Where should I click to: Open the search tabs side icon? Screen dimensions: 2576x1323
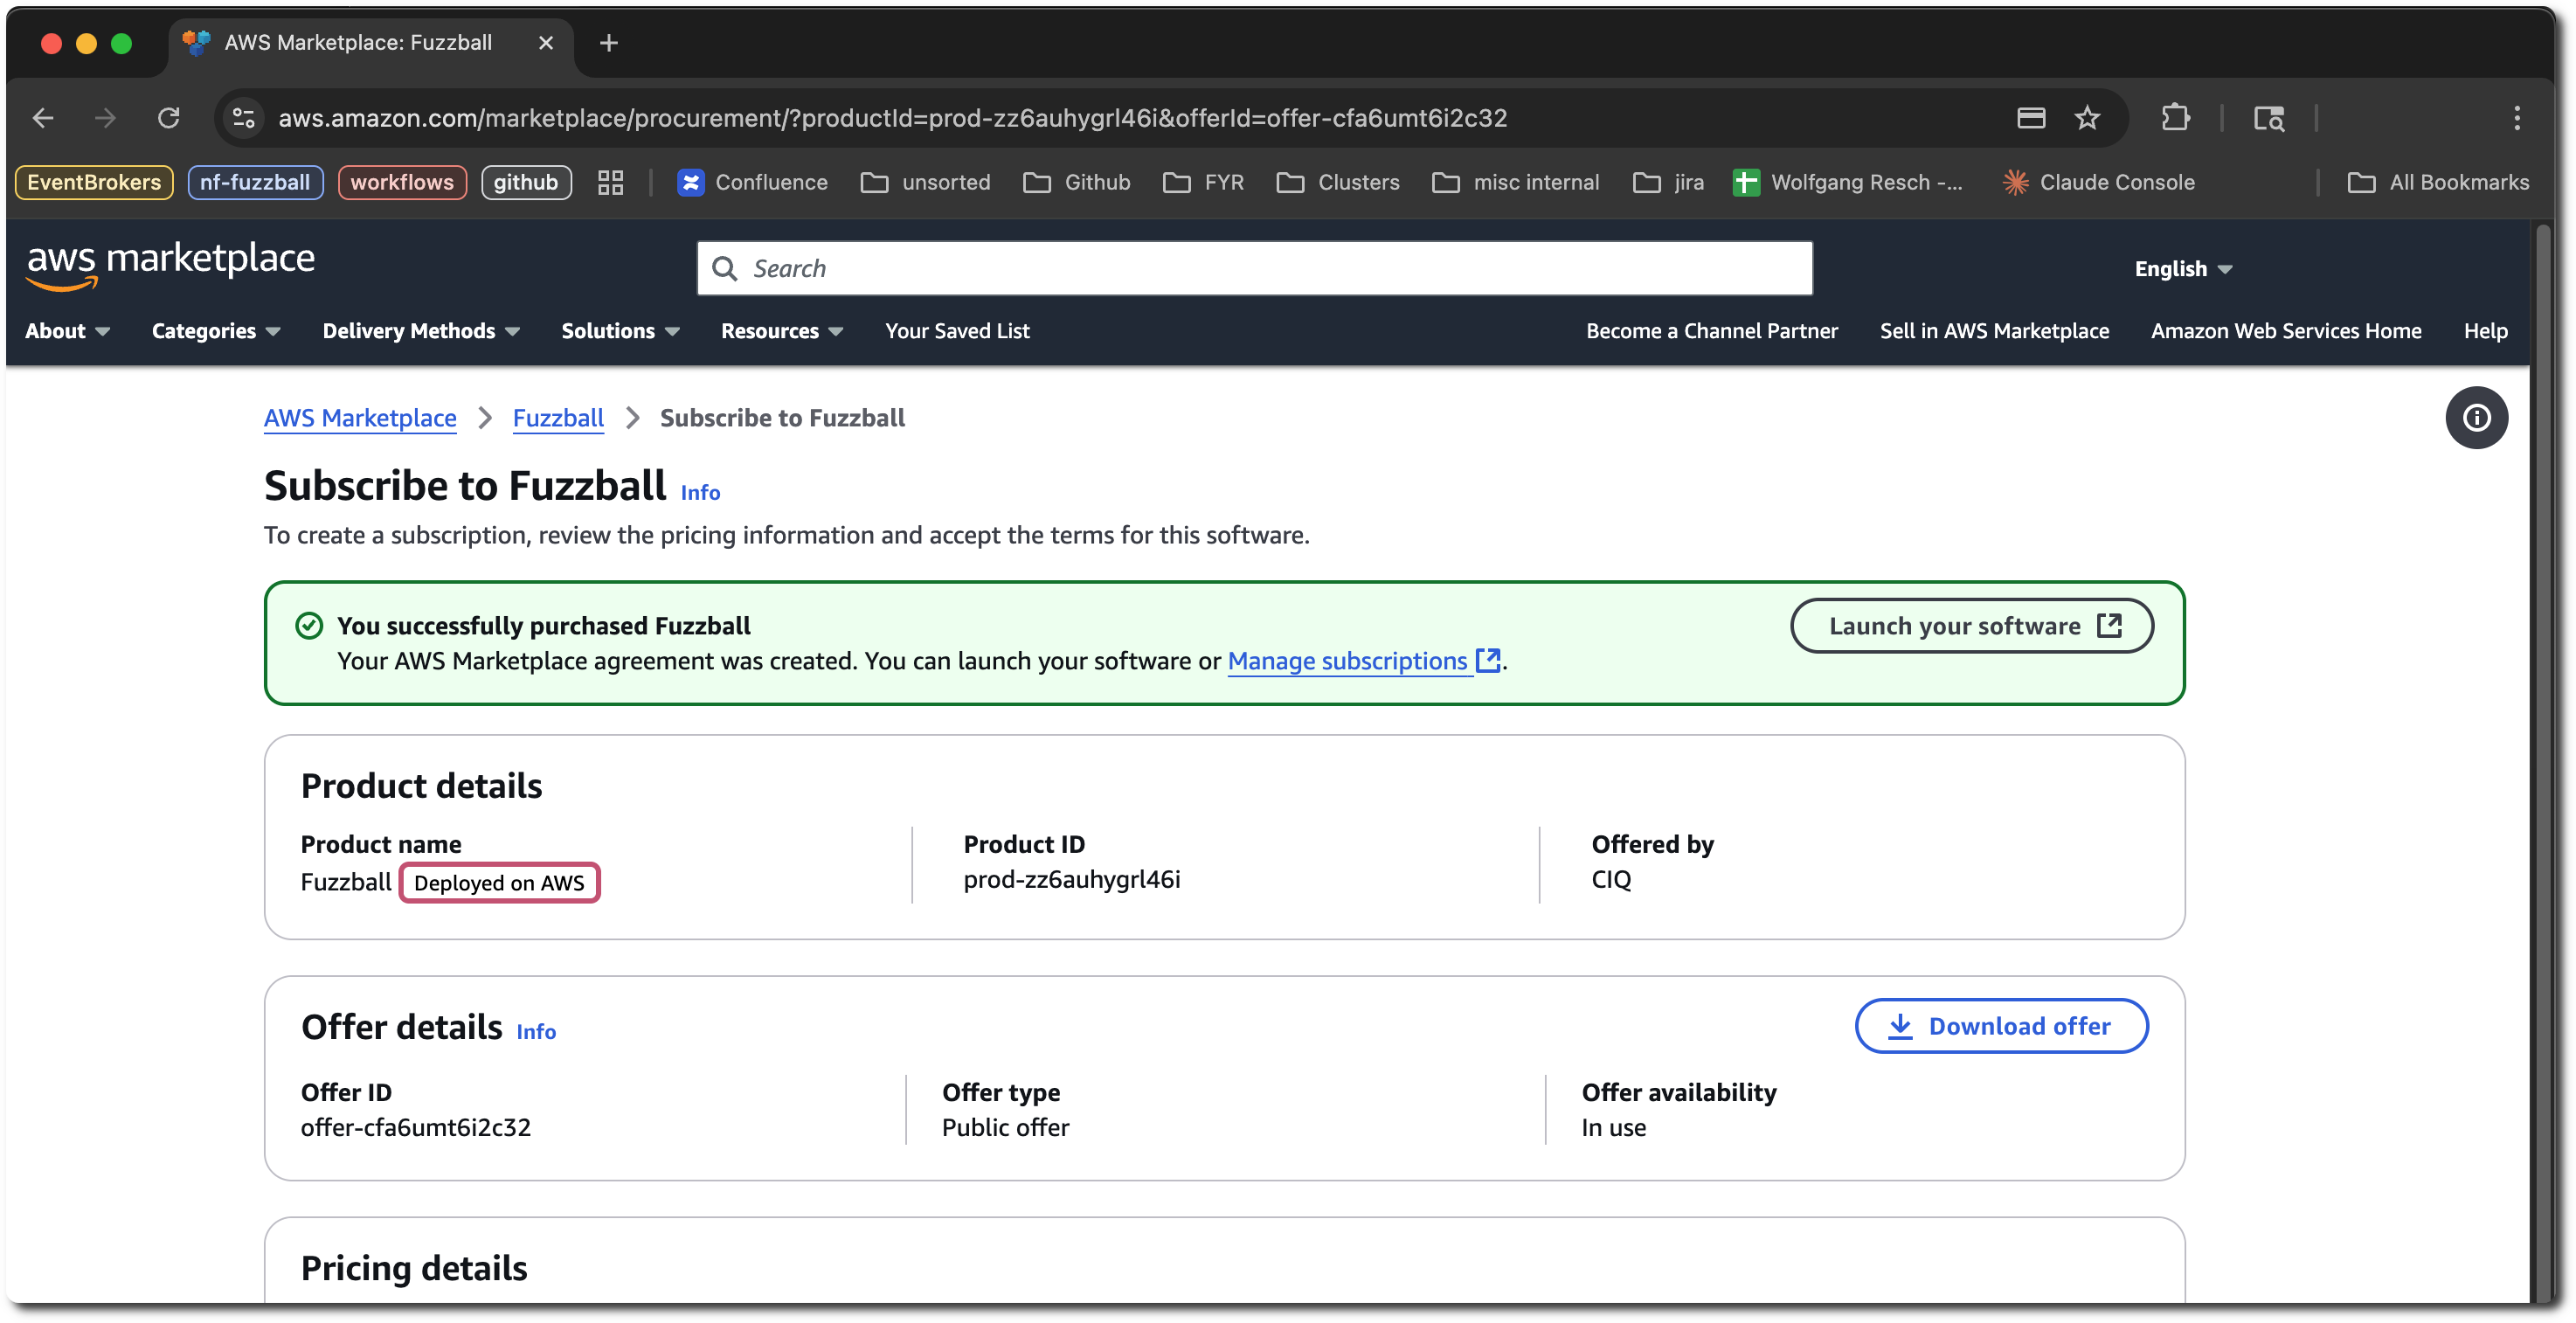(x=2268, y=118)
